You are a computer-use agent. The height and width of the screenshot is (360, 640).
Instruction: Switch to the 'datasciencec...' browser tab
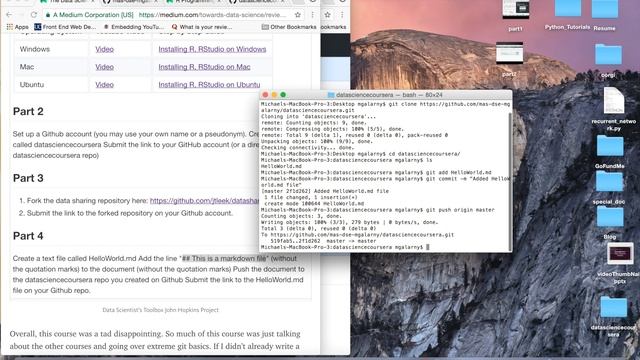tap(256, 2)
